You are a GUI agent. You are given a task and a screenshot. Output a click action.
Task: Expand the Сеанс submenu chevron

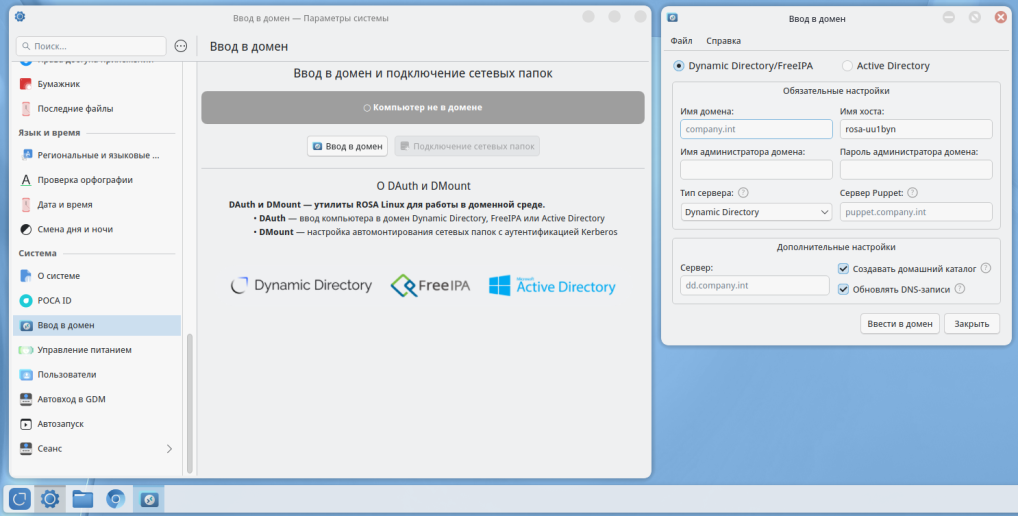point(169,448)
